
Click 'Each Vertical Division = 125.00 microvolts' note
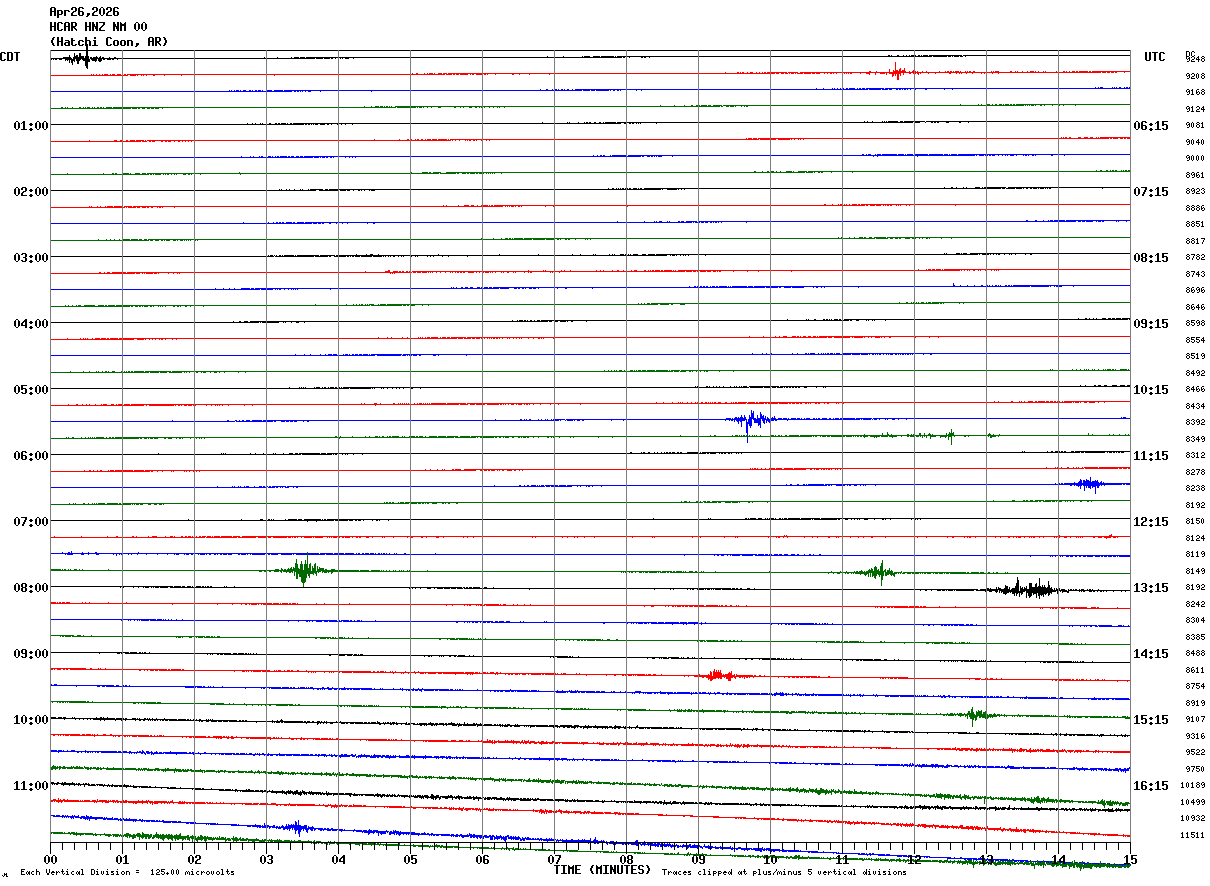[127, 873]
